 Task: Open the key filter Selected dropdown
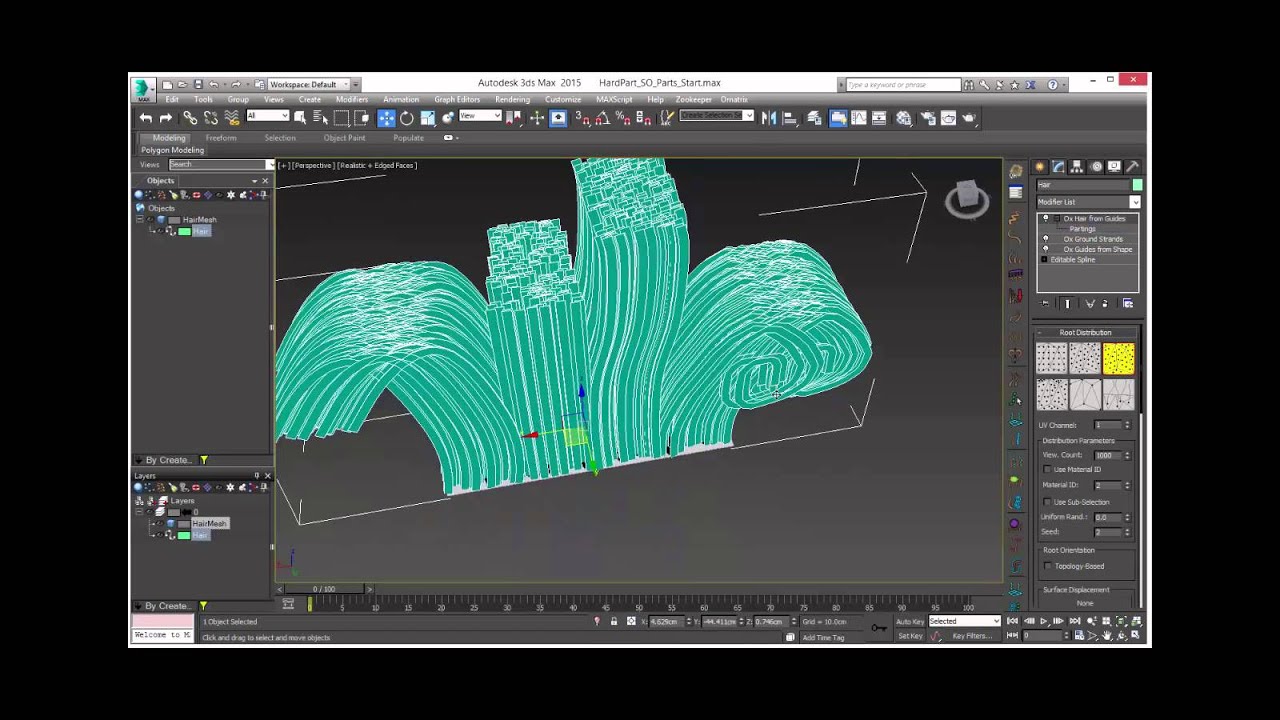[964, 621]
